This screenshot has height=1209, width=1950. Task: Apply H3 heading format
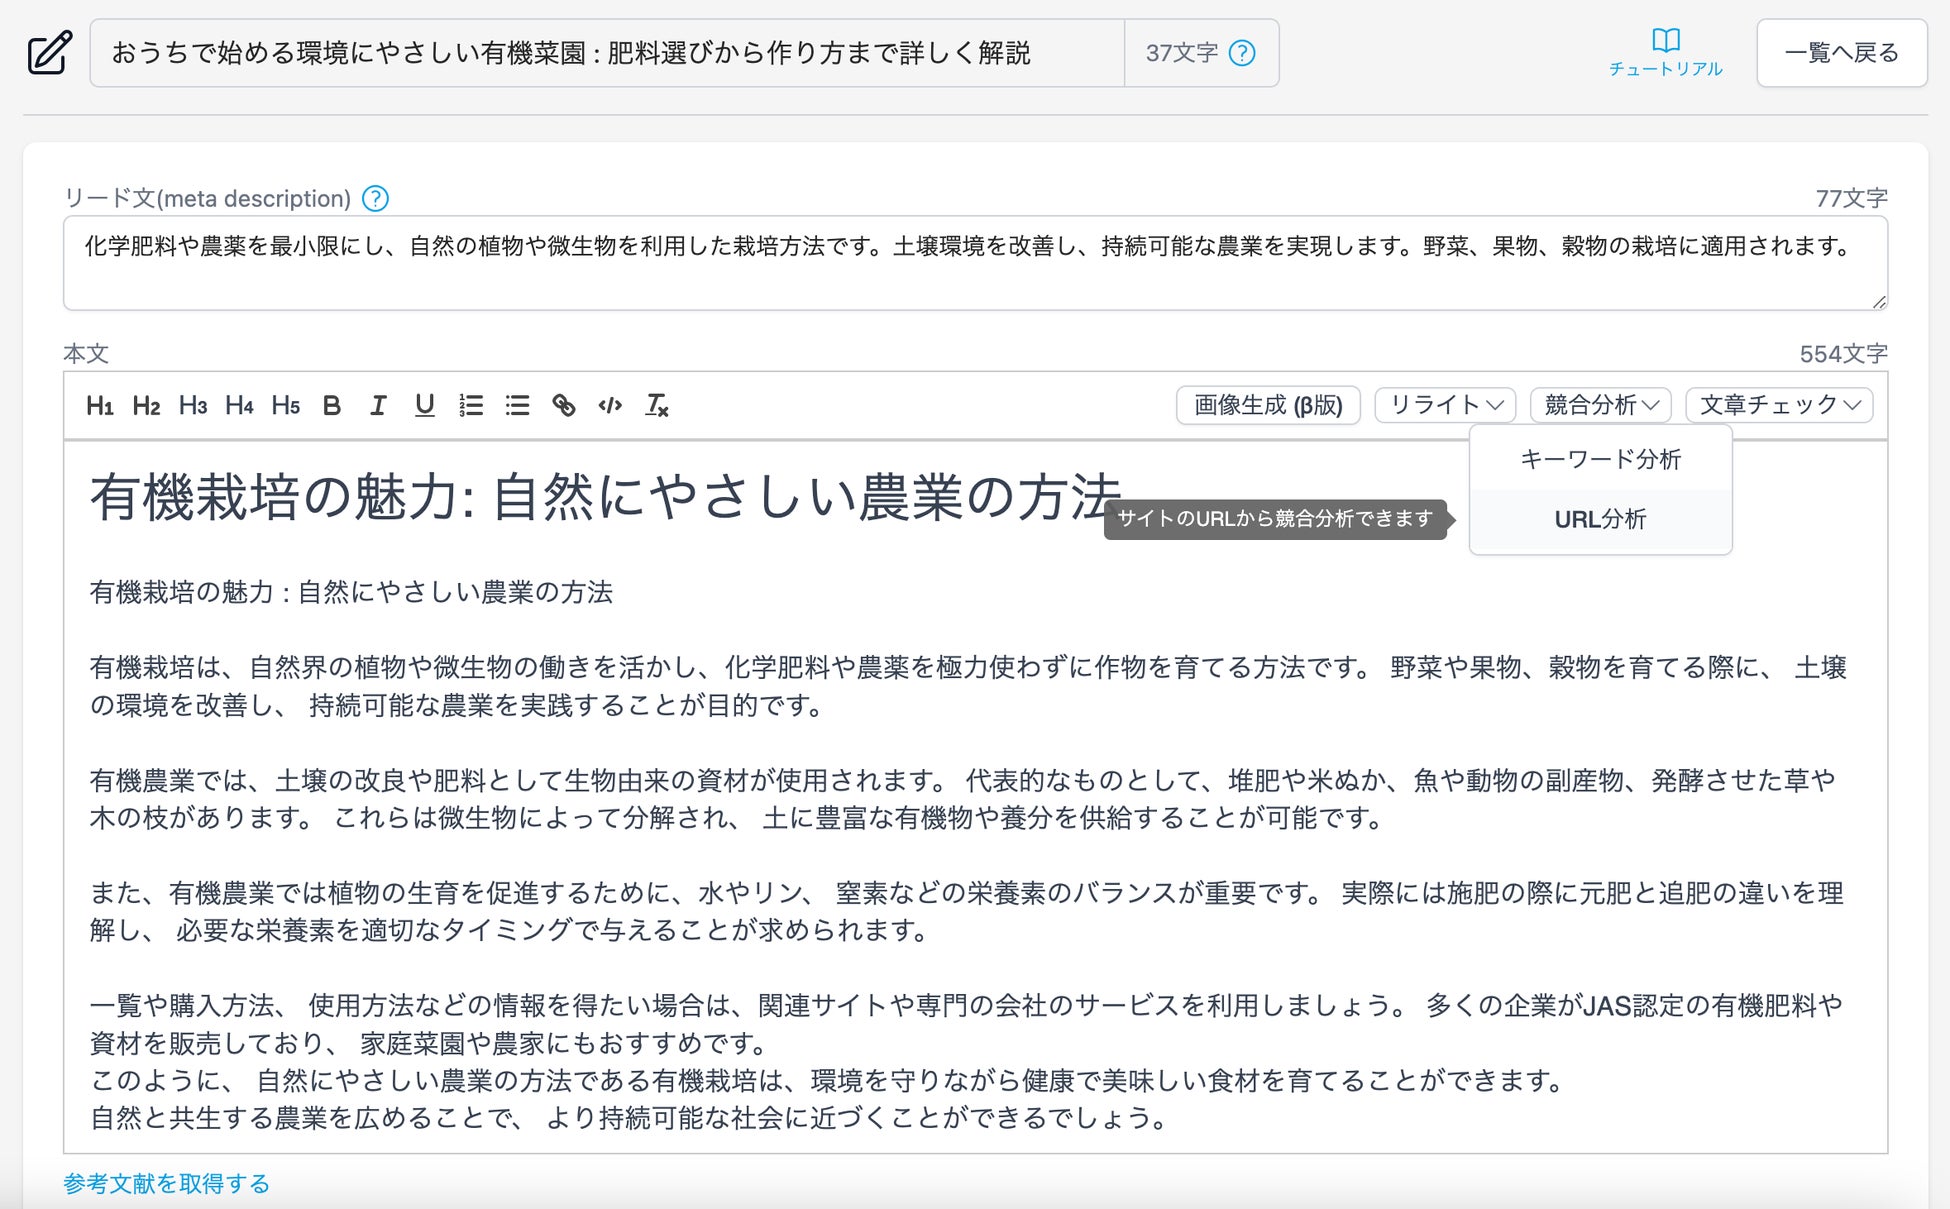[x=192, y=405]
